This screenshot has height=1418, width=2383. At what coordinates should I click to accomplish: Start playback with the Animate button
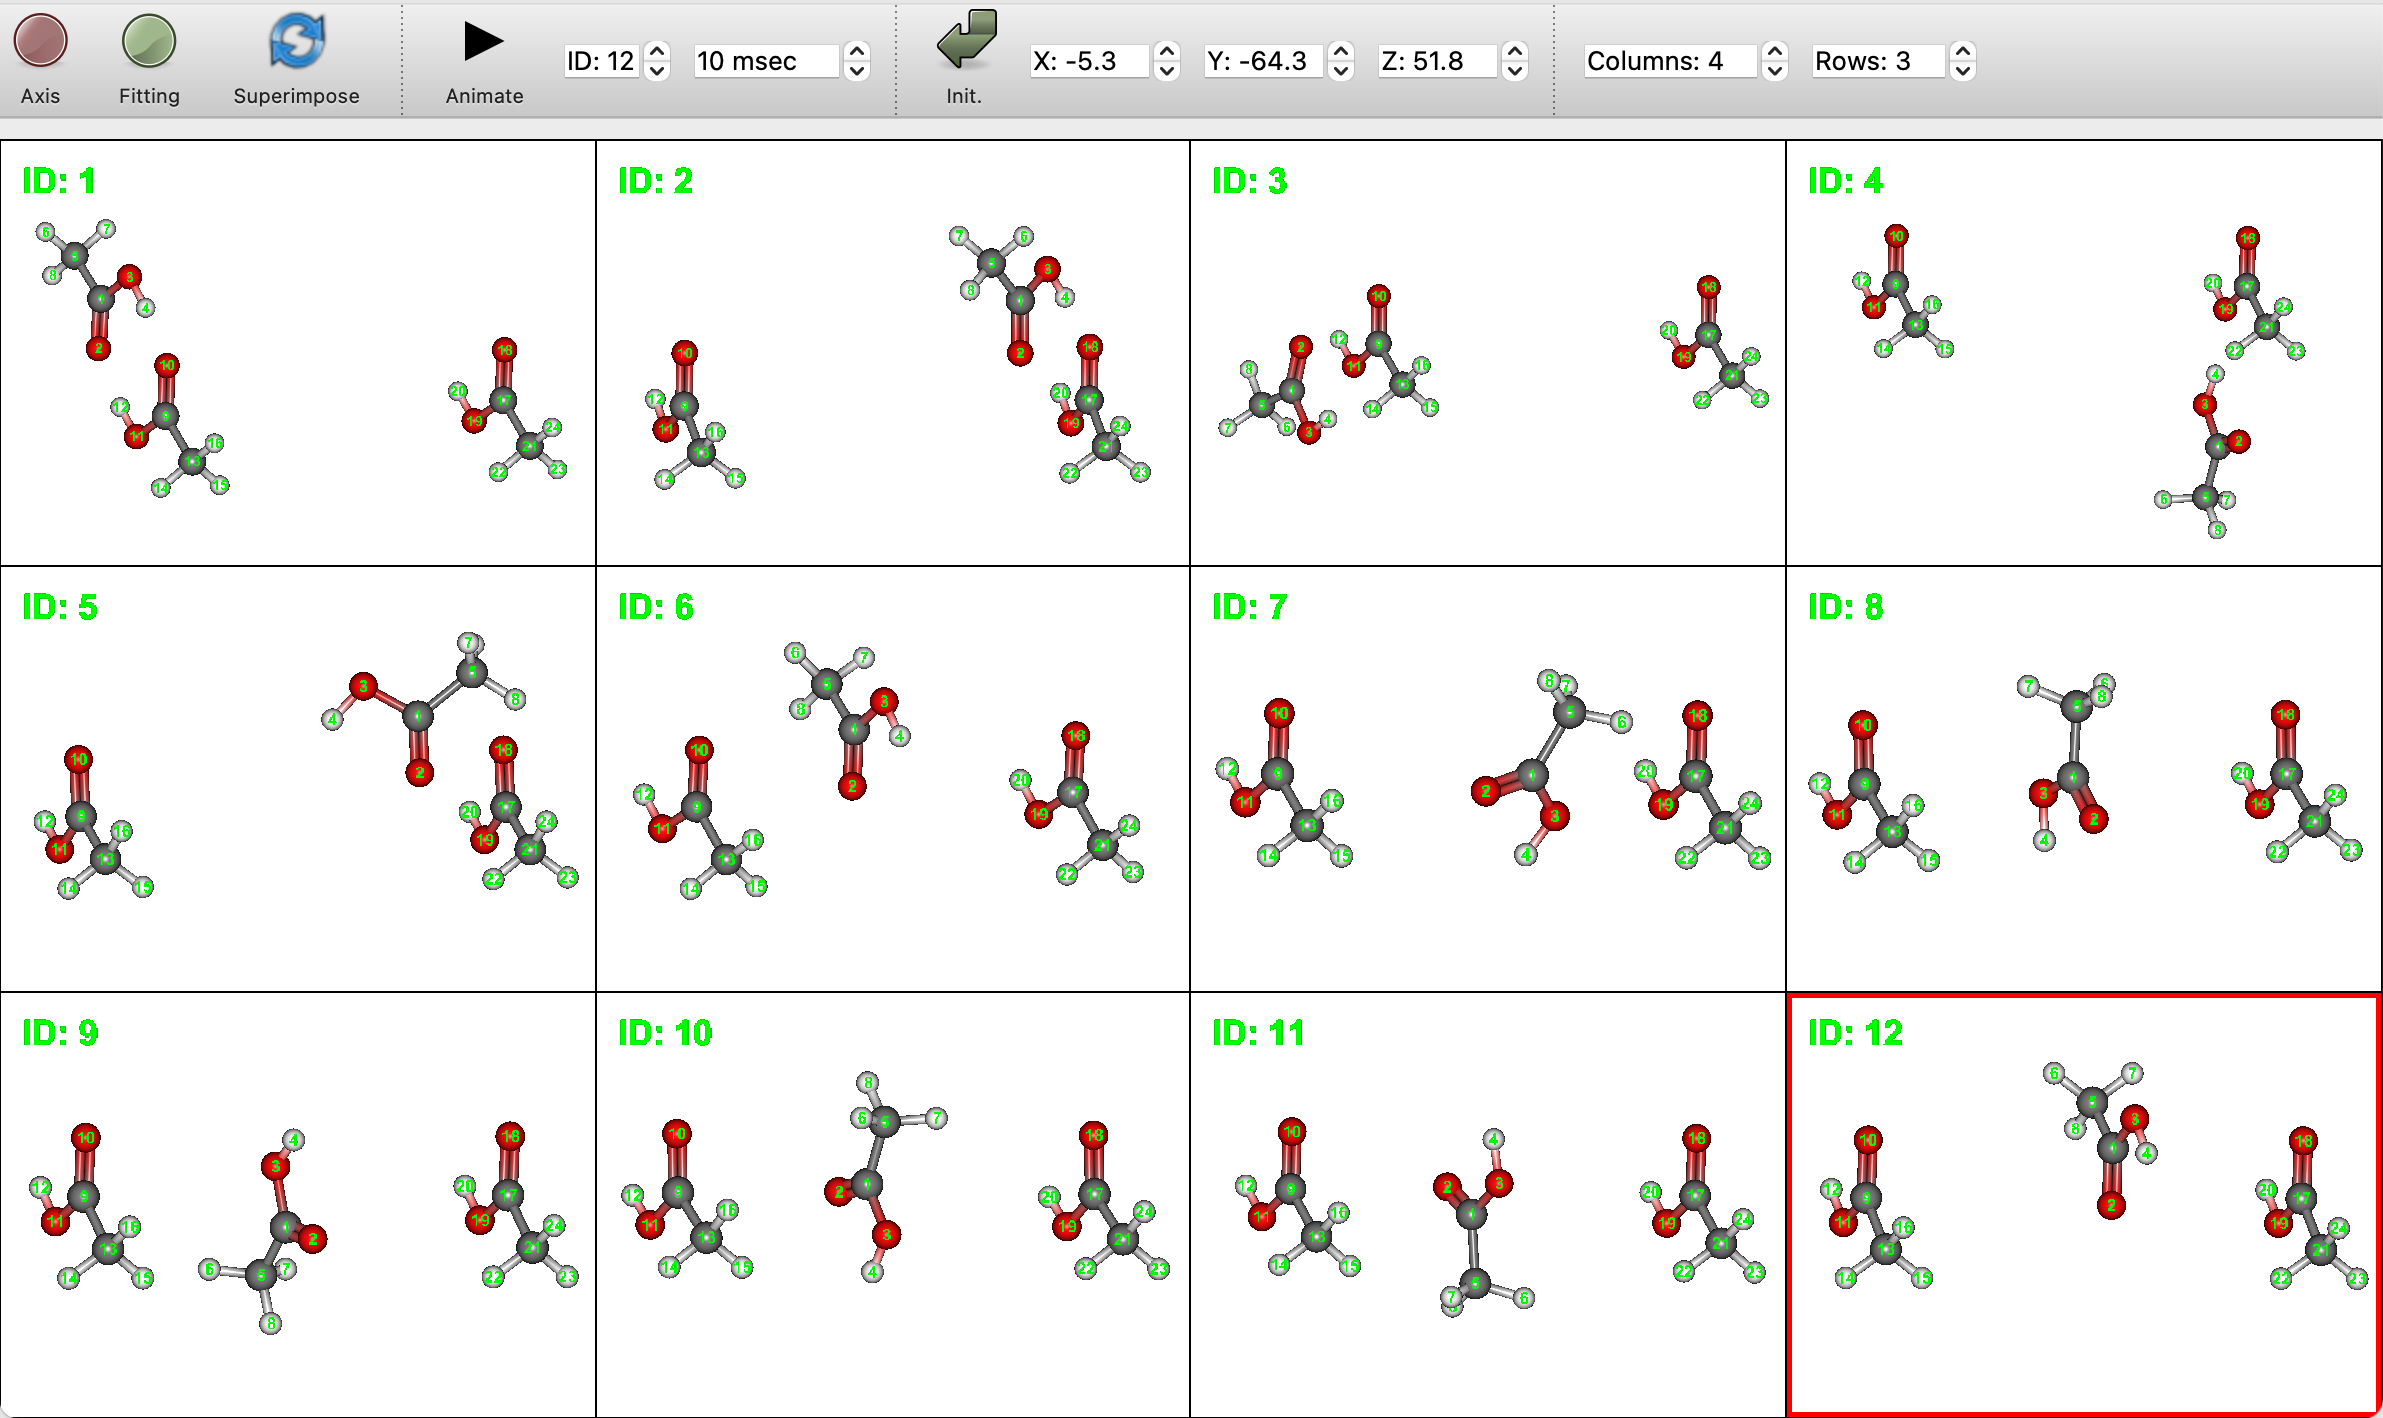tap(482, 42)
